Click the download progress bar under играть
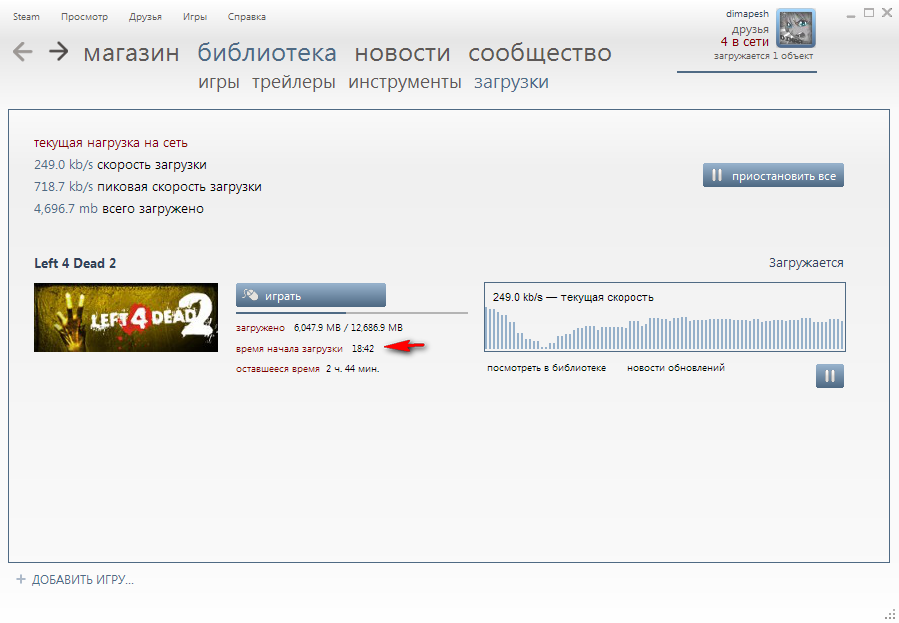Viewport: 899px width, 623px height. (351, 313)
